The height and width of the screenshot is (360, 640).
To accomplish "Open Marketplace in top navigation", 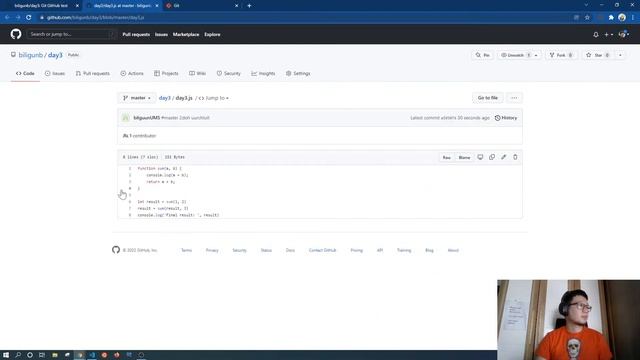I will [x=186, y=35].
